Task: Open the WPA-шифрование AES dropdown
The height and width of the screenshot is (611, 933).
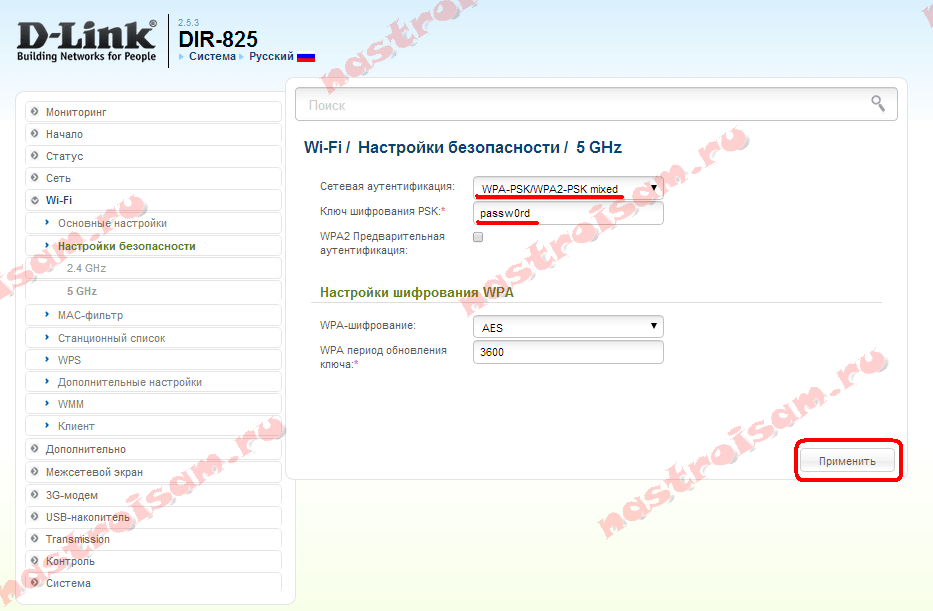Action: point(567,326)
